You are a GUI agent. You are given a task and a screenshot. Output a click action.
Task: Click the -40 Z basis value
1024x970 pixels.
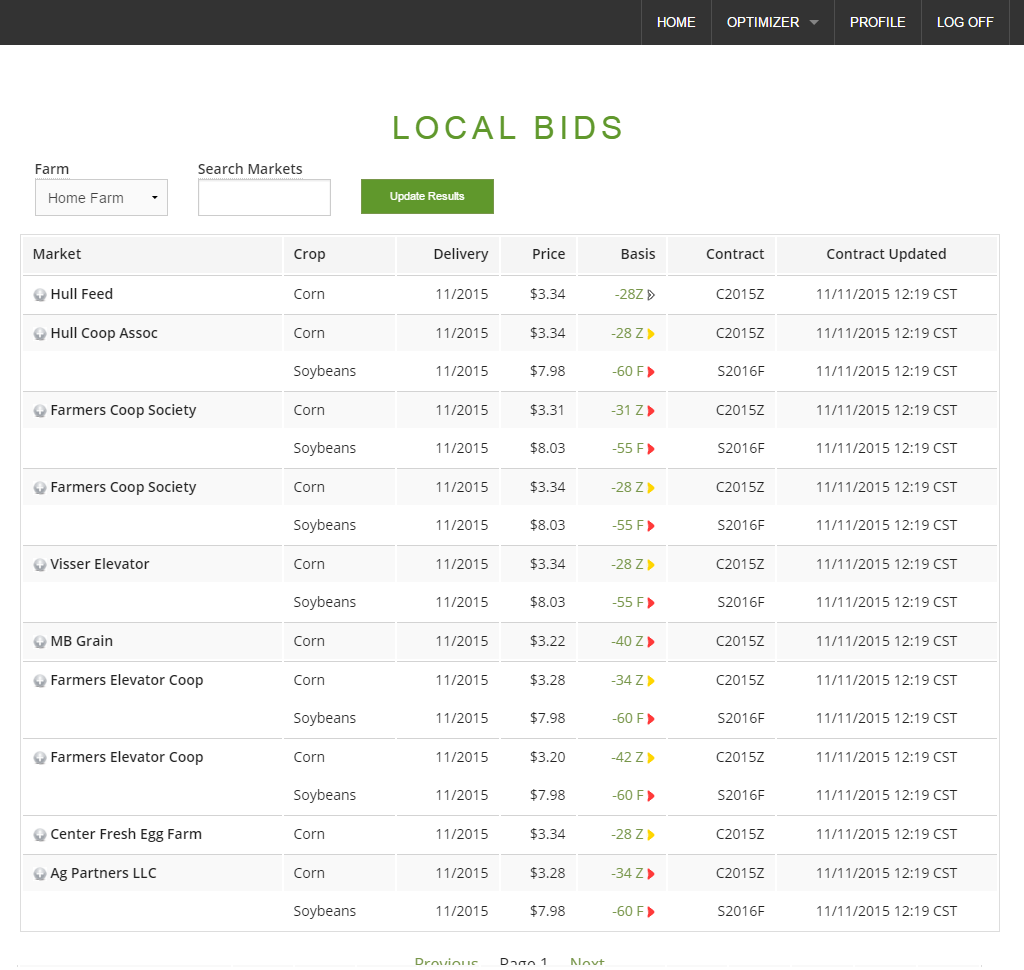pos(627,641)
